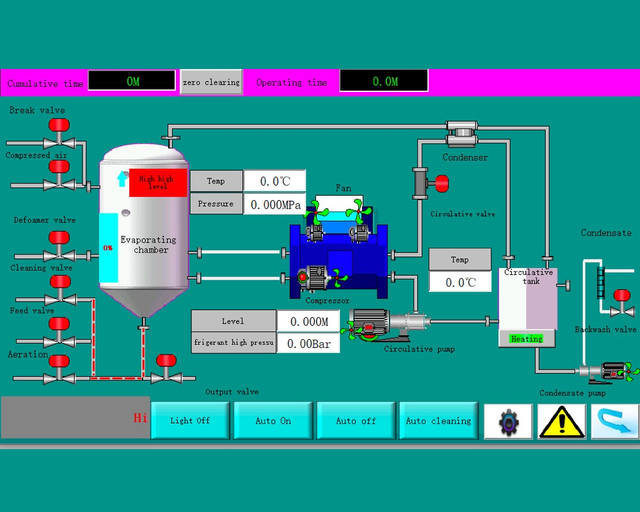
Task: Click the Pressure label box
Action: pos(216,203)
